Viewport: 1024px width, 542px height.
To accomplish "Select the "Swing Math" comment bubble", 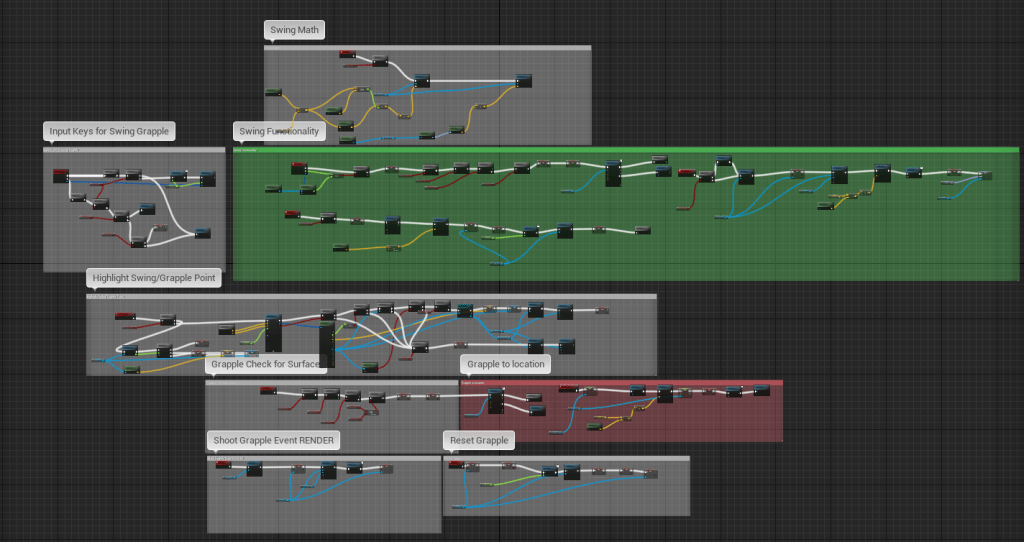I will click(296, 30).
